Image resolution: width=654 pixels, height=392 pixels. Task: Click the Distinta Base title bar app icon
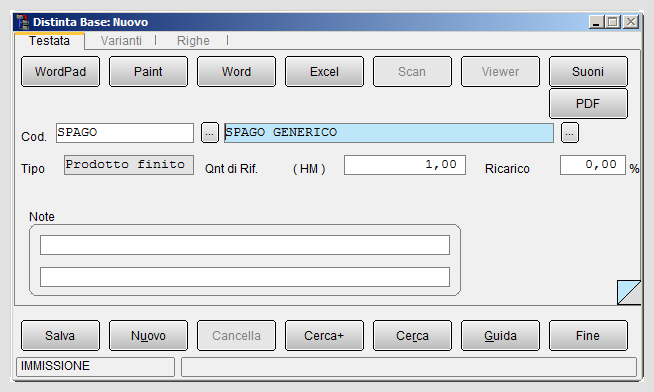[x=22, y=22]
